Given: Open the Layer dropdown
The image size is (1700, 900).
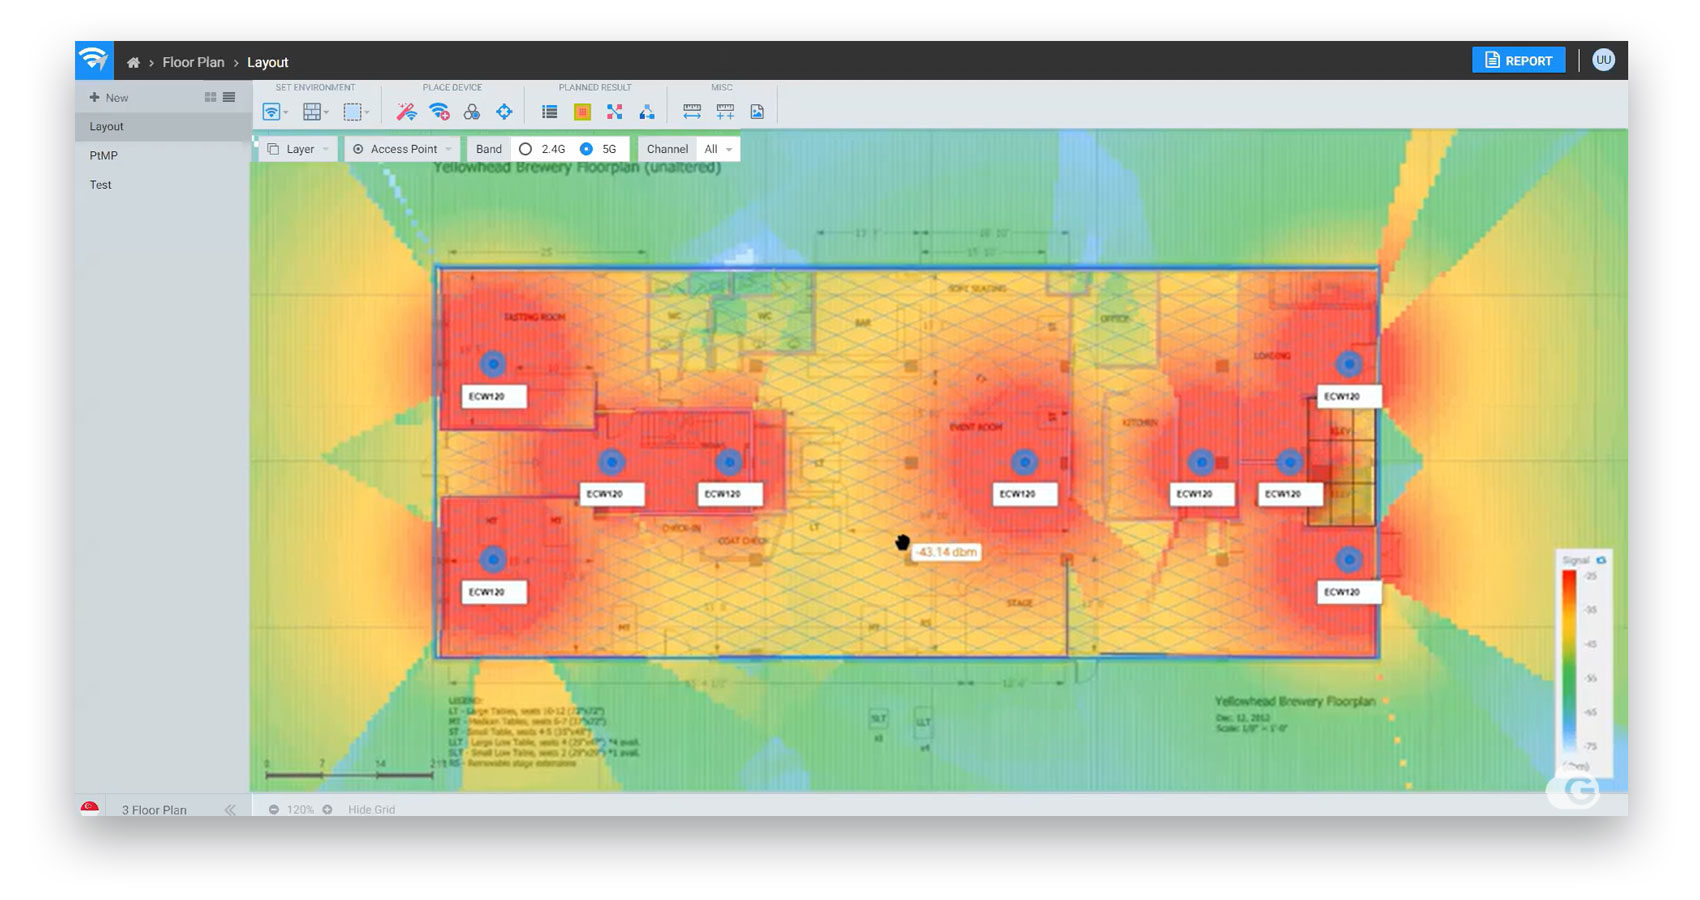Looking at the screenshot, I should point(298,149).
